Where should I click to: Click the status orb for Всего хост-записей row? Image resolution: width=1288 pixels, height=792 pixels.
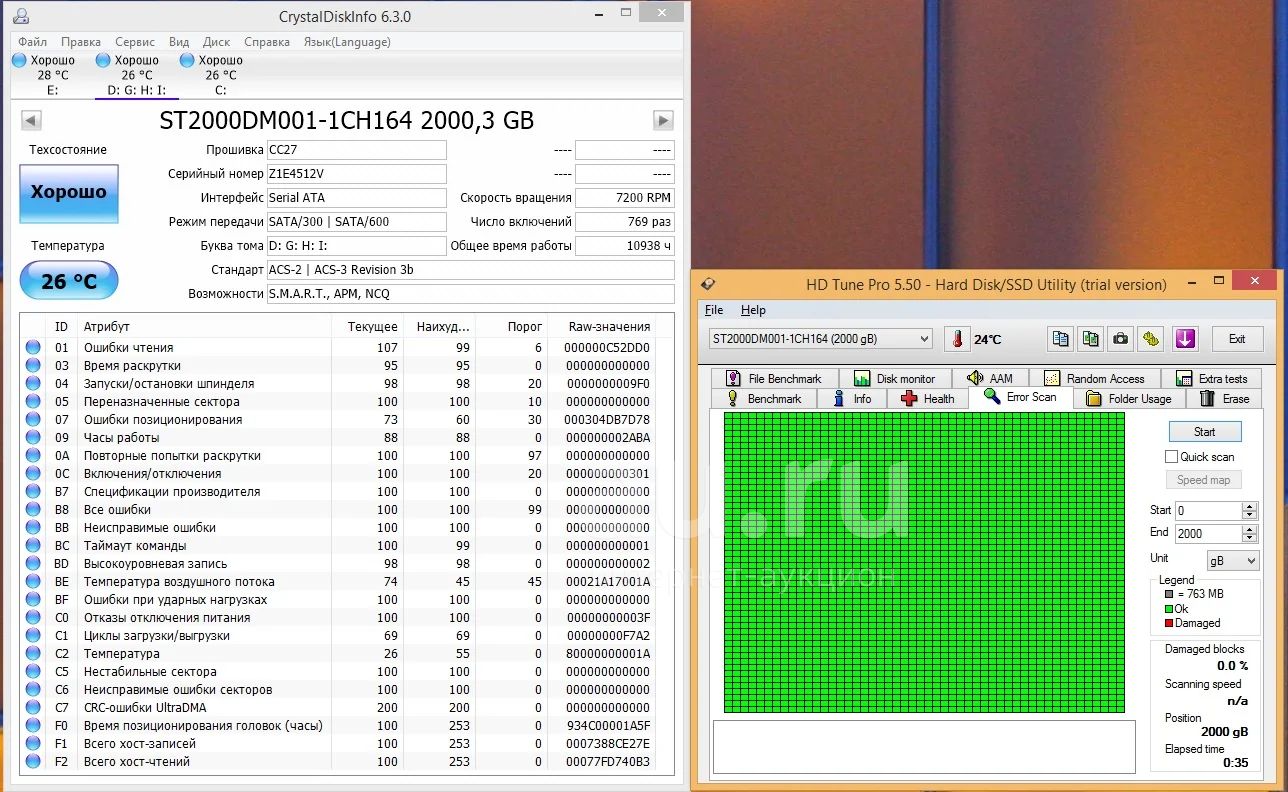(33, 744)
